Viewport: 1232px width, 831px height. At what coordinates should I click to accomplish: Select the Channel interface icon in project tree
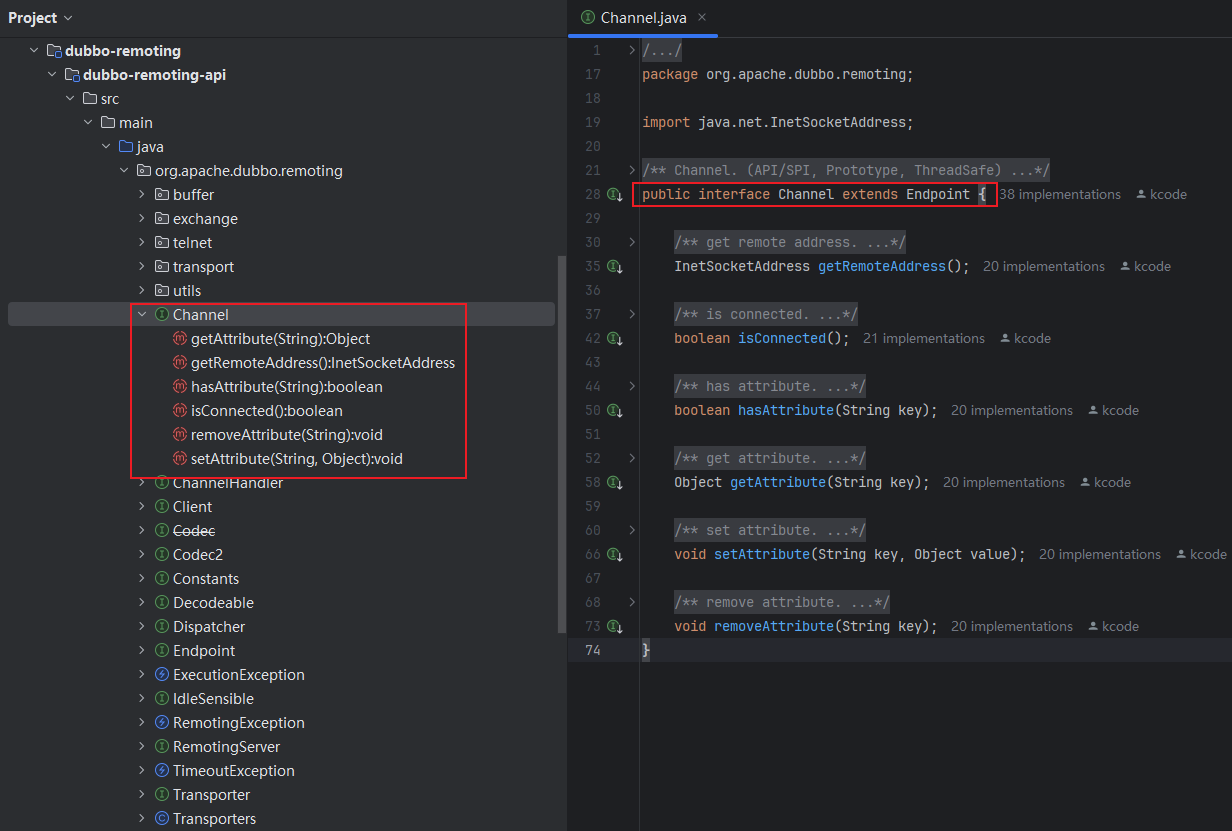coord(162,315)
